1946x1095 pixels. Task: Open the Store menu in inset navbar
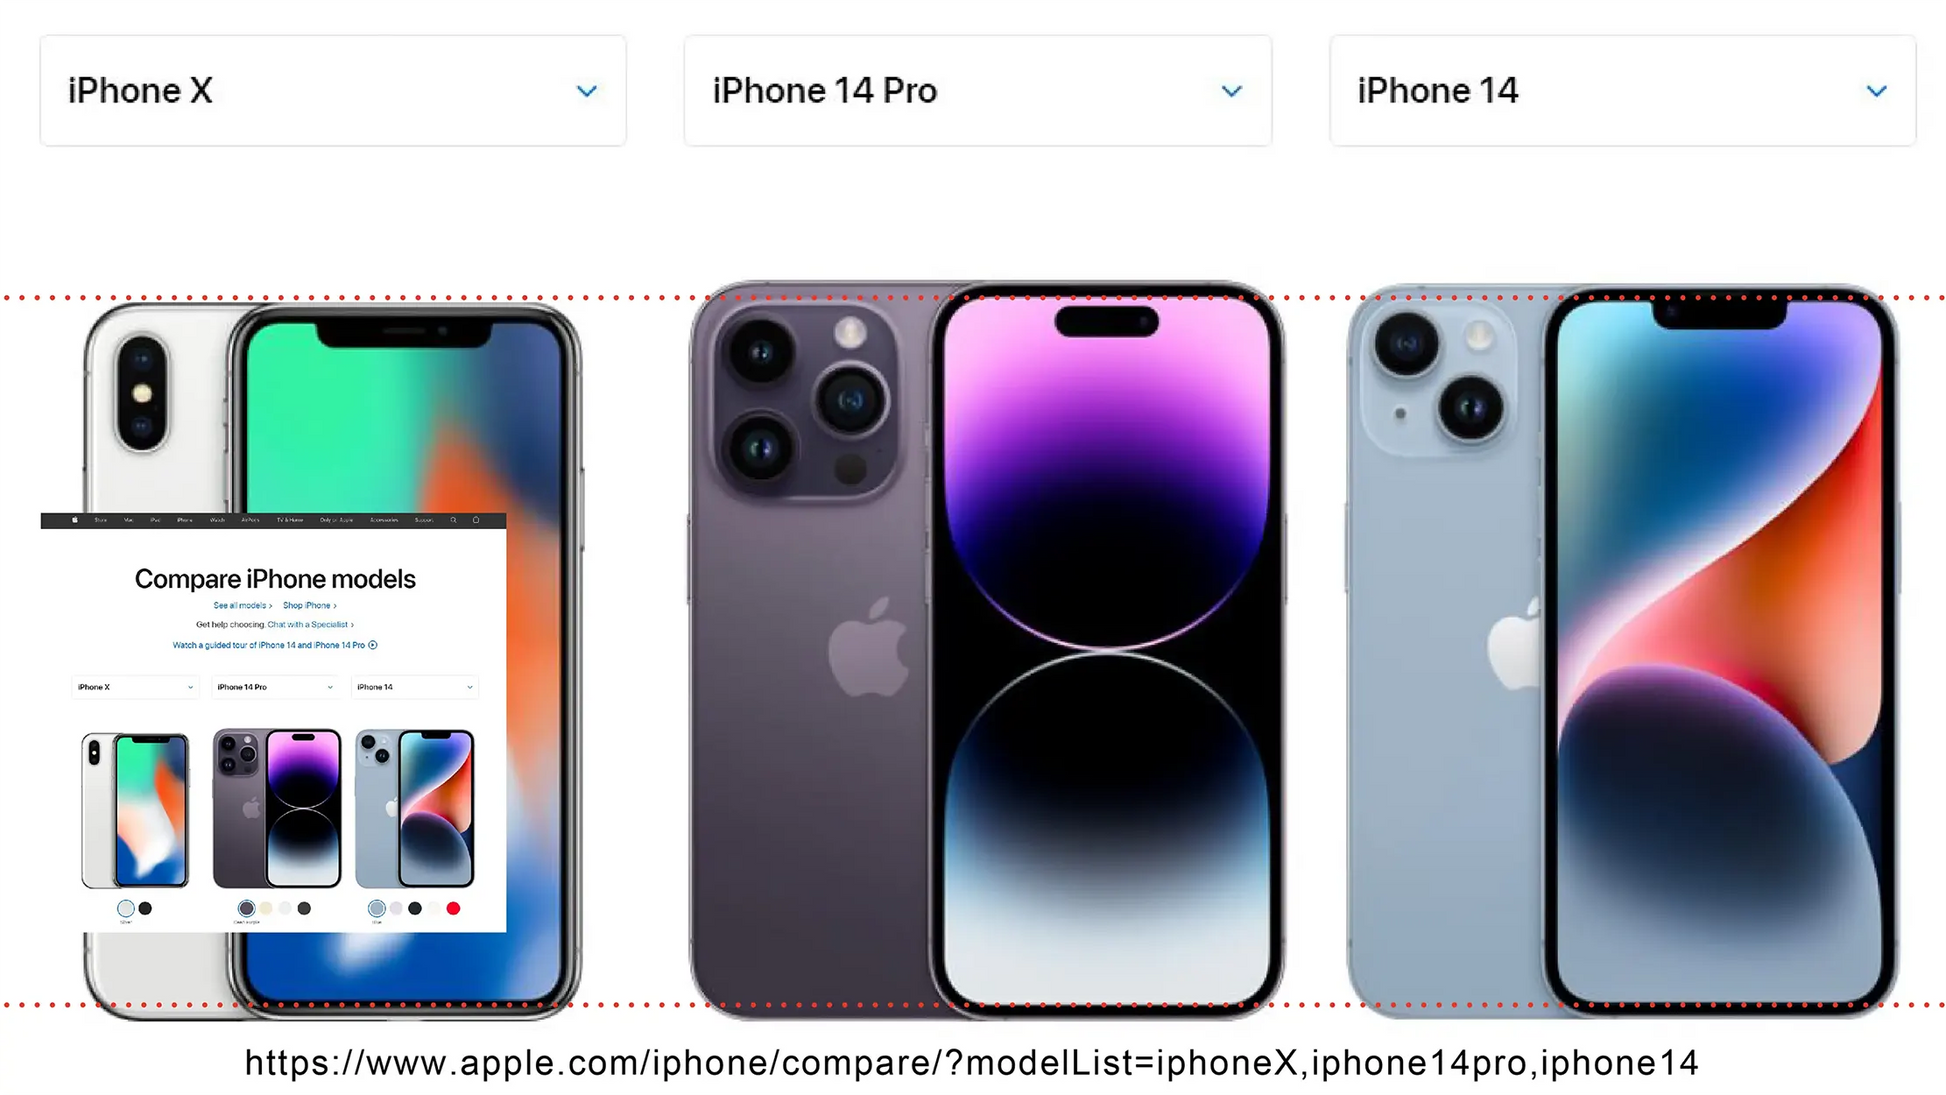(101, 520)
